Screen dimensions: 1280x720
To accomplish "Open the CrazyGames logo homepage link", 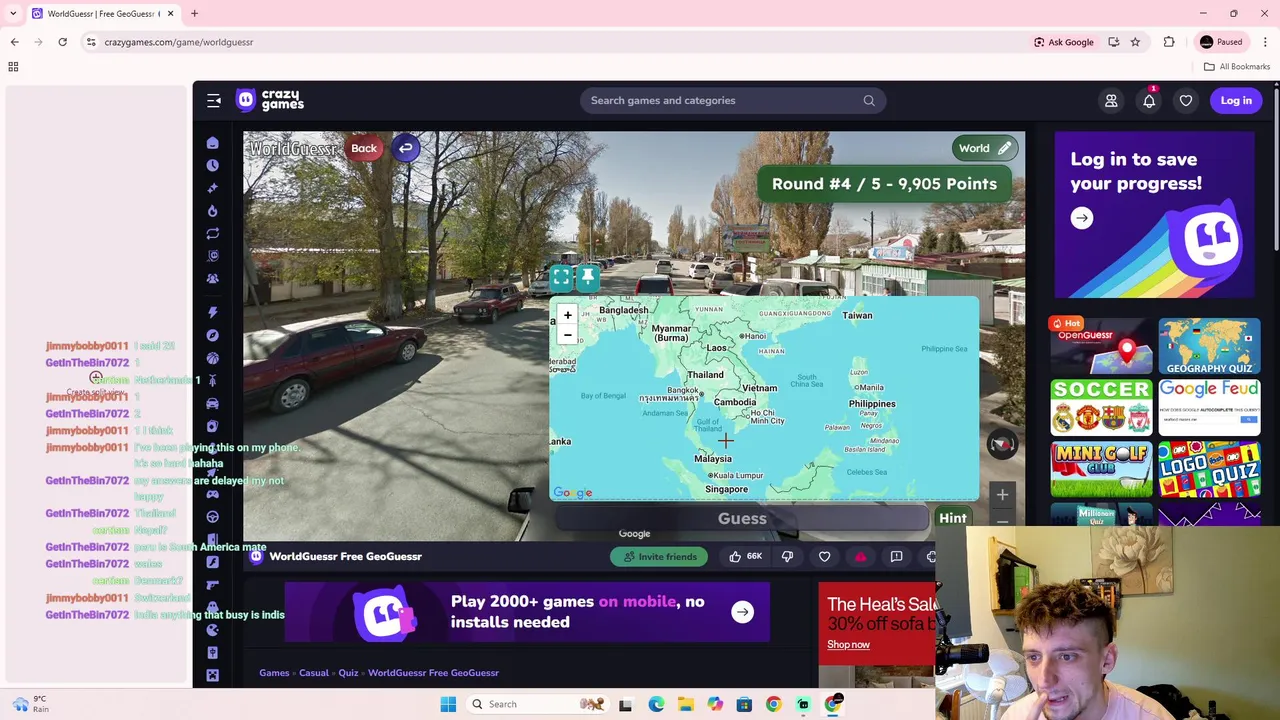I will (x=270, y=100).
